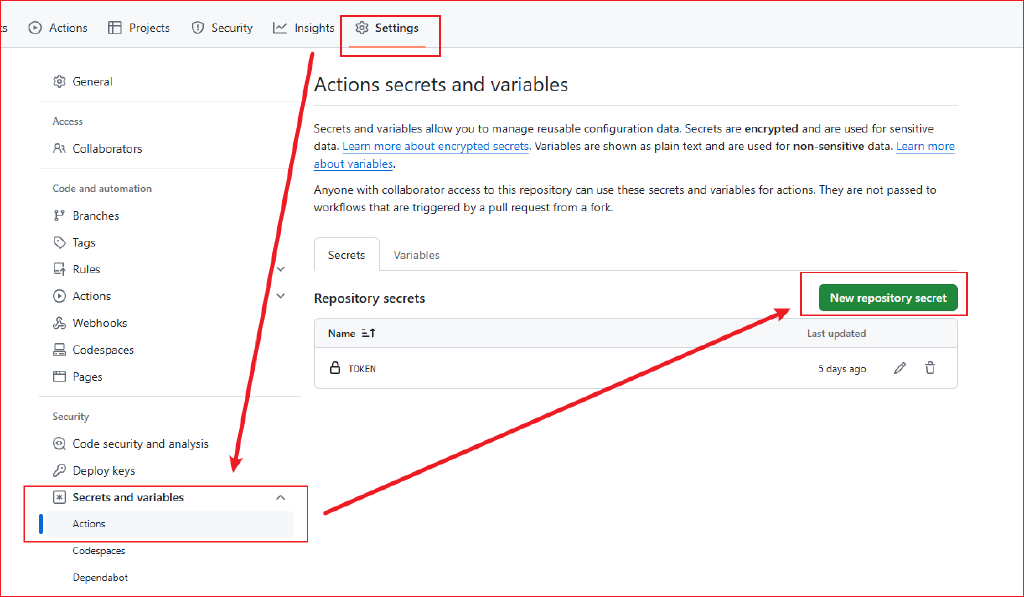The image size is (1024, 597).
Task: Collapse the Secrets and variables section
Action: (281, 497)
